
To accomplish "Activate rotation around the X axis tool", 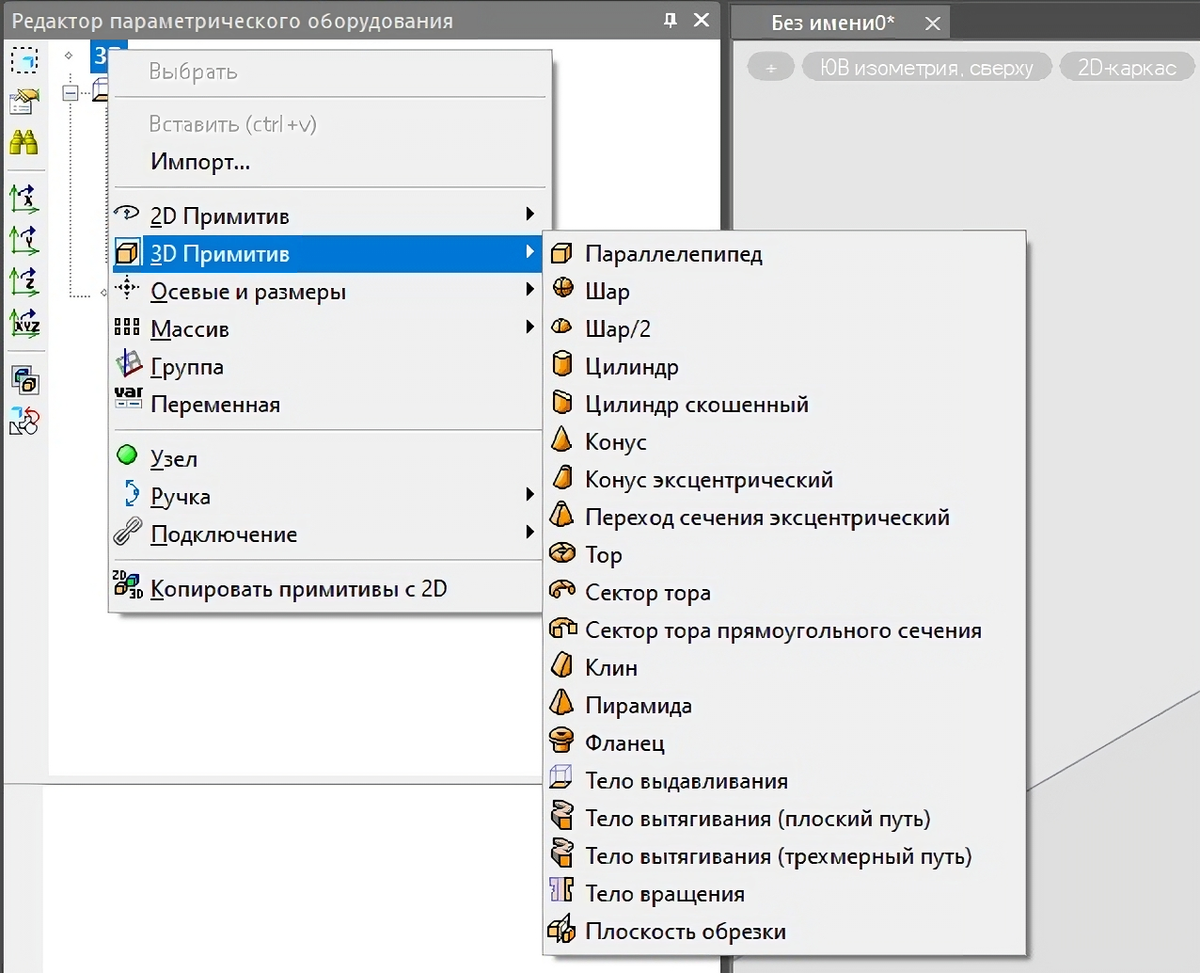I will [x=25, y=199].
